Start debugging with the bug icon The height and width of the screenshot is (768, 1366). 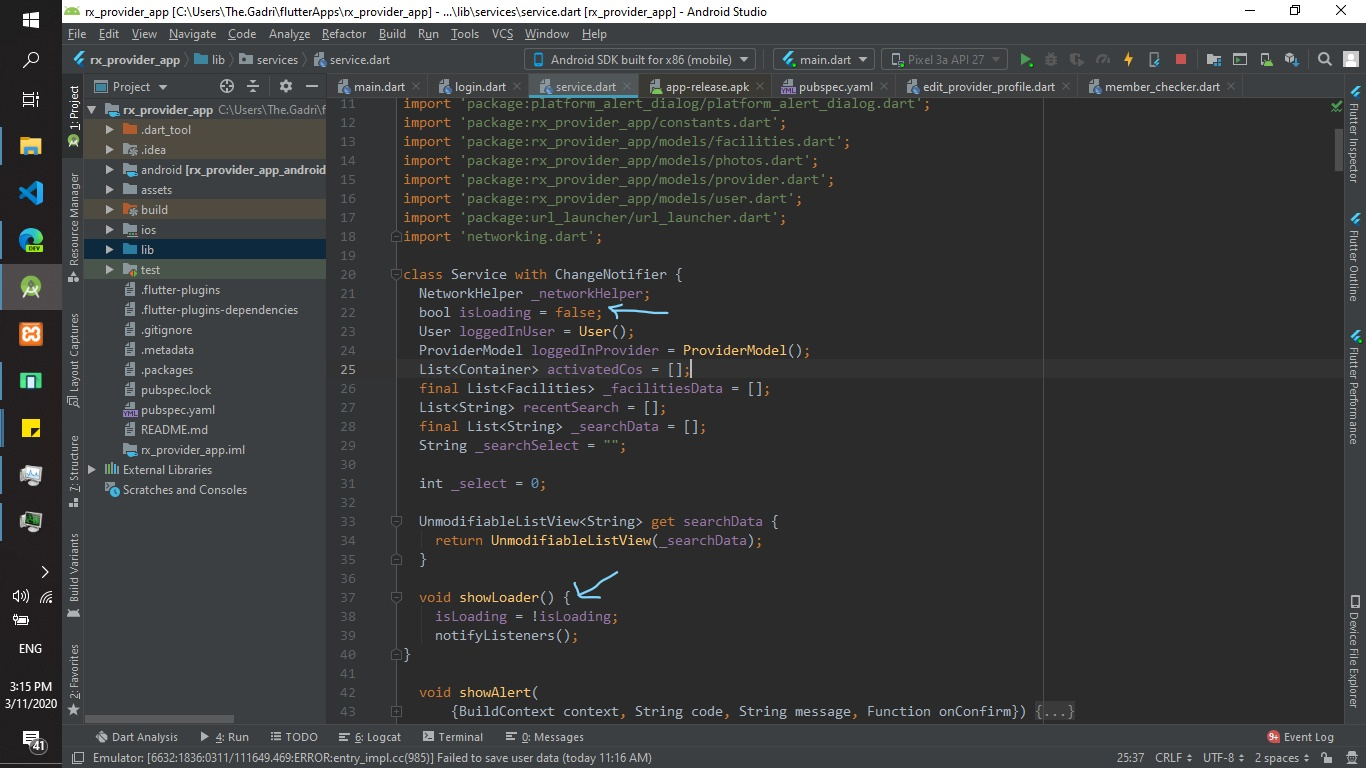(1051, 60)
